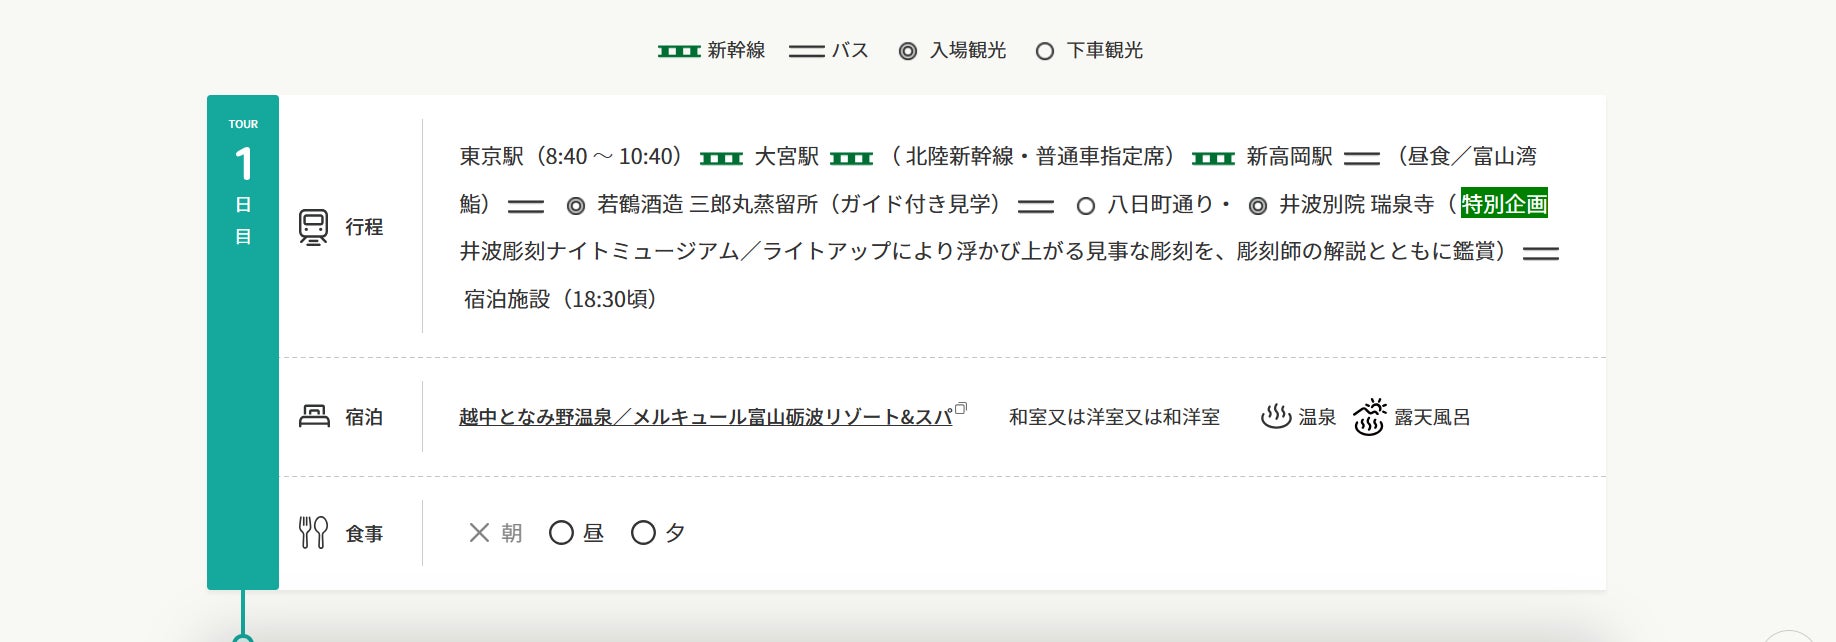The height and width of the screenshot is (642, 1836).
Task: Click the double-circle icon before 若鶴酒造
Action: tap(576, 206)
